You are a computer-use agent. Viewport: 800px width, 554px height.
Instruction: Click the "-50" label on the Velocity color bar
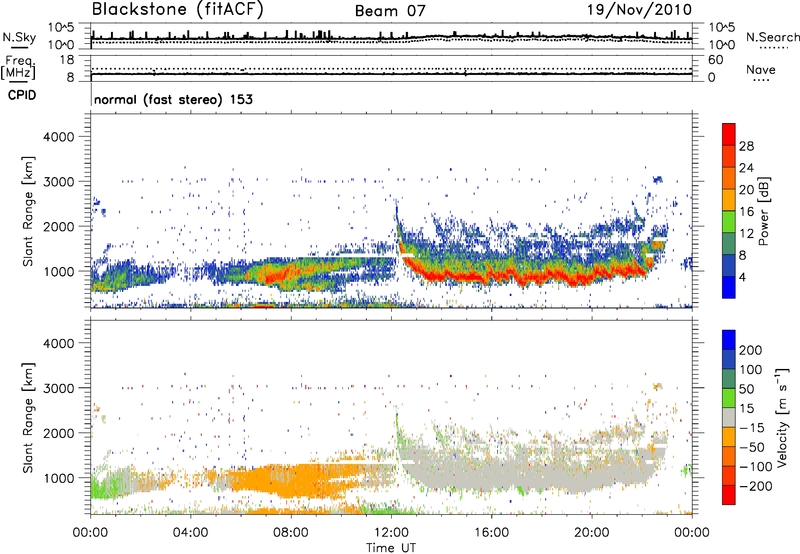pyautogui.click(x=752, y=447)
